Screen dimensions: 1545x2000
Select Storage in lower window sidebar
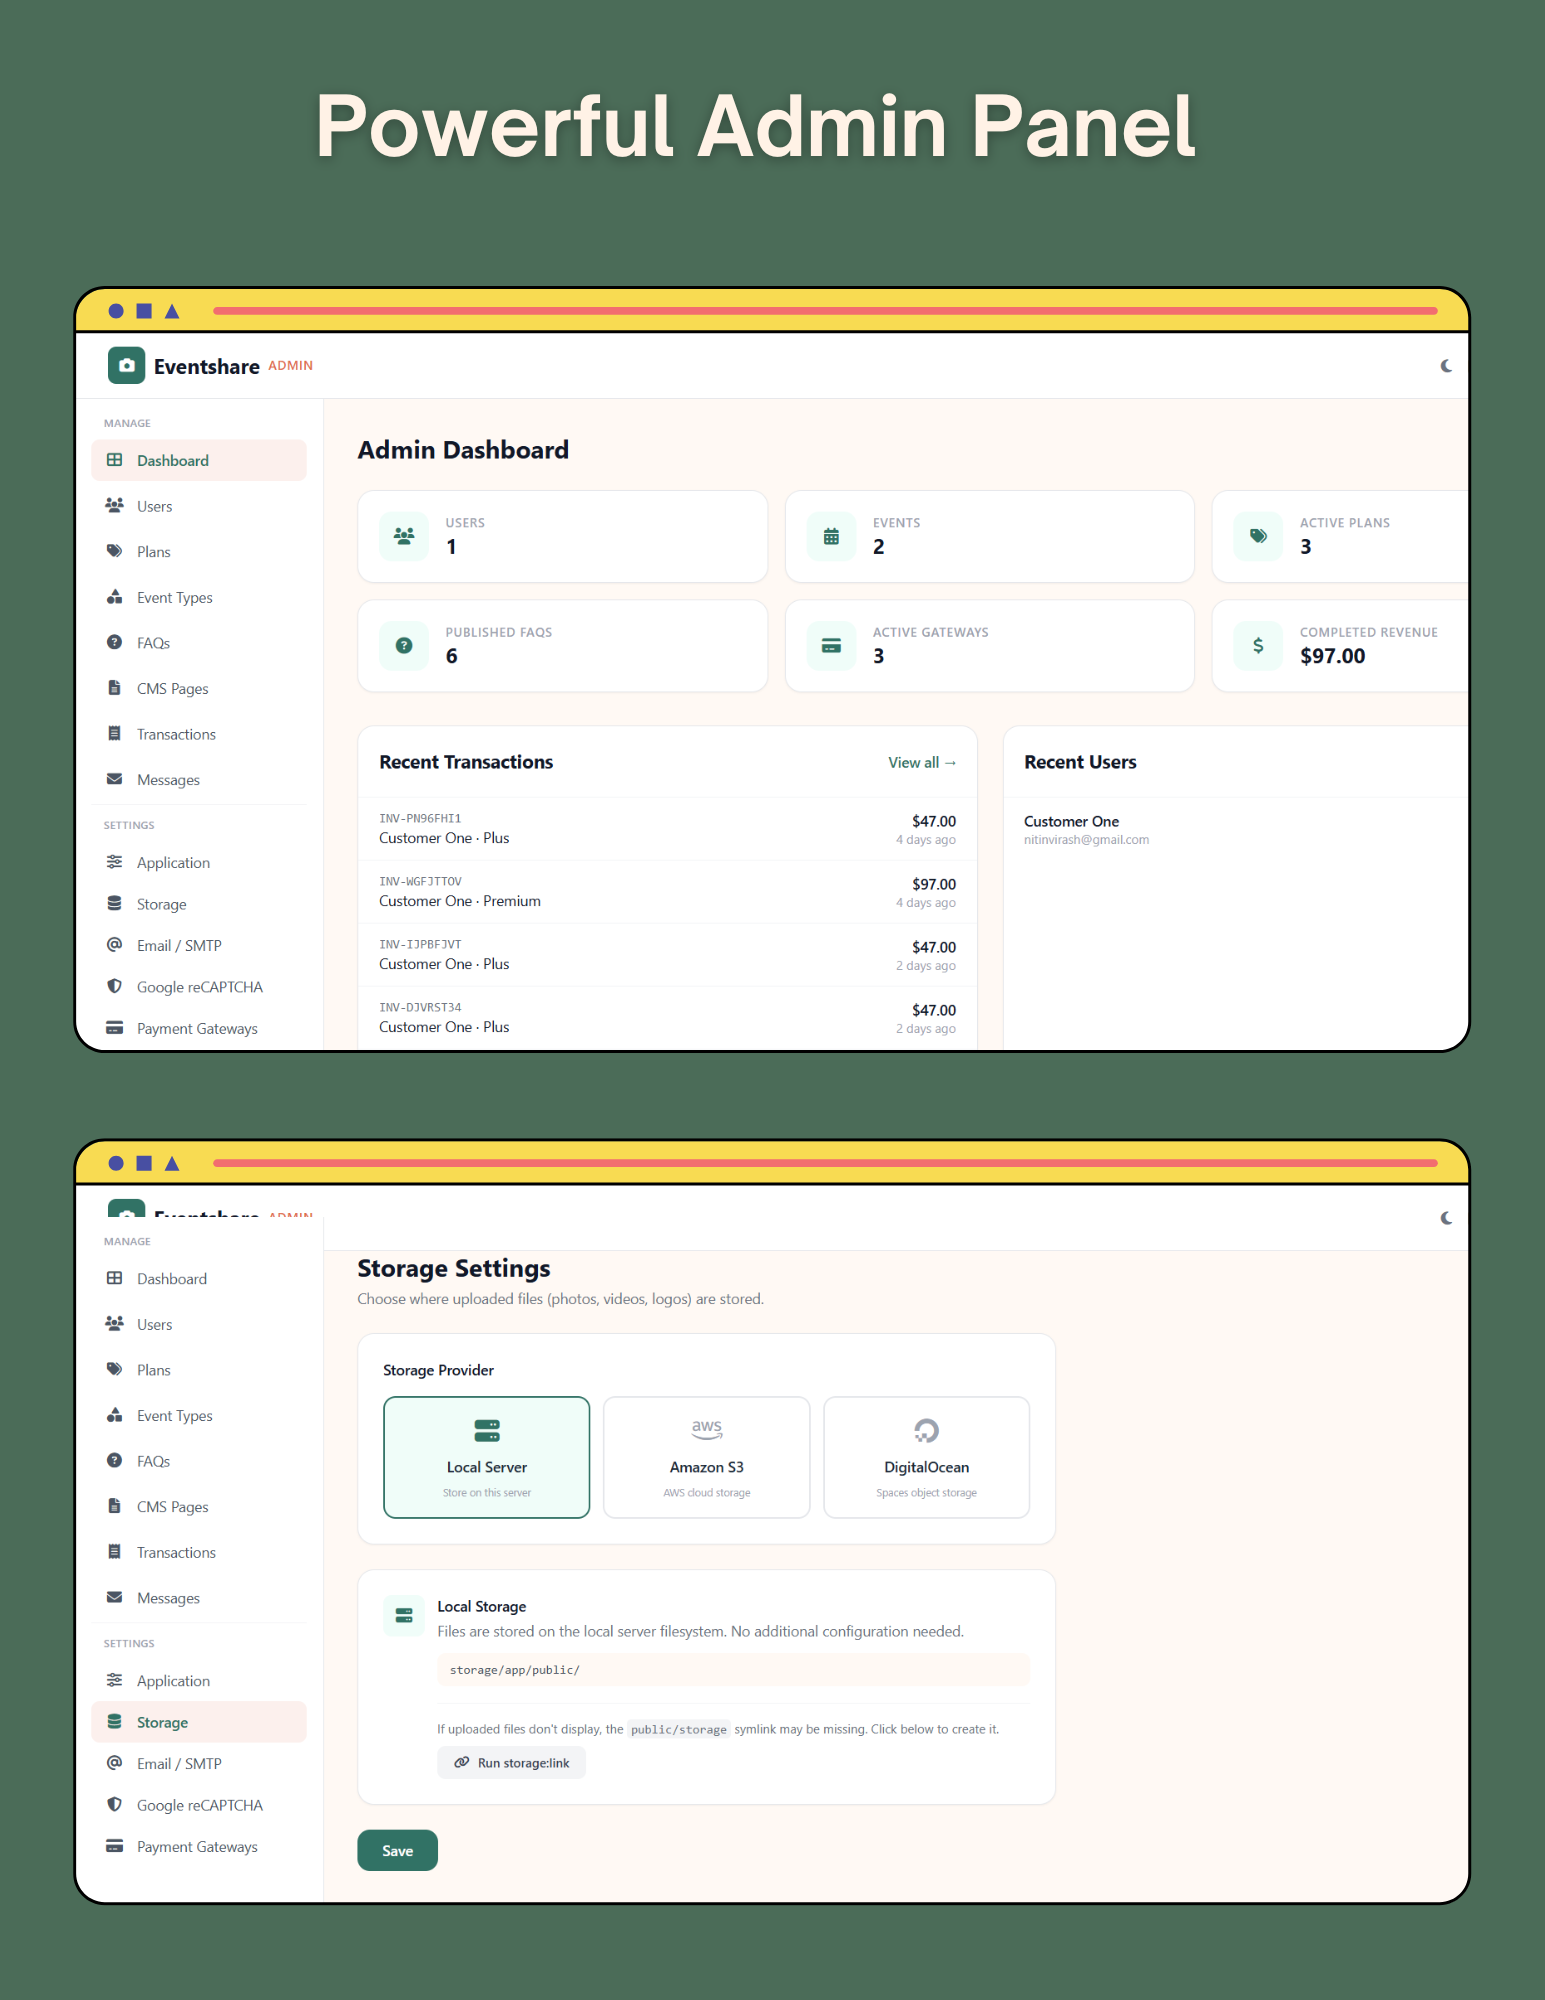(199, 1722)
